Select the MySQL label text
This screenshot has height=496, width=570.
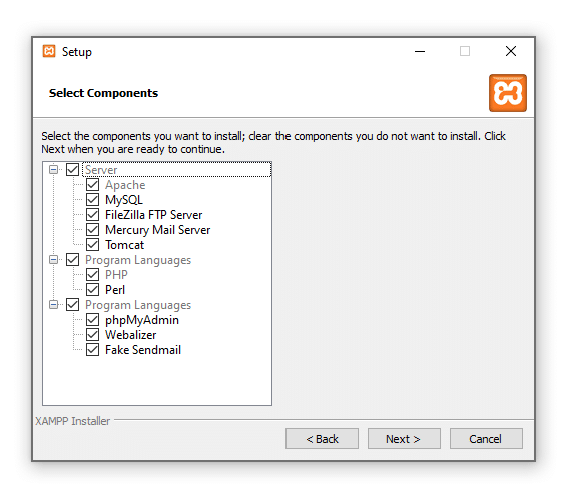(124, 200)
